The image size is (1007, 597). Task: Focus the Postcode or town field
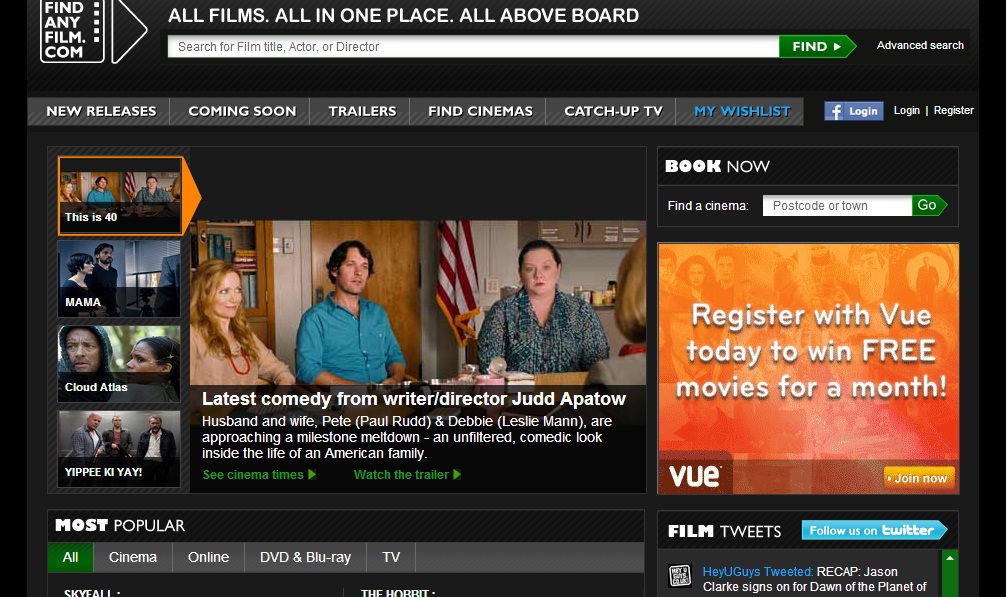click(837, 206)
